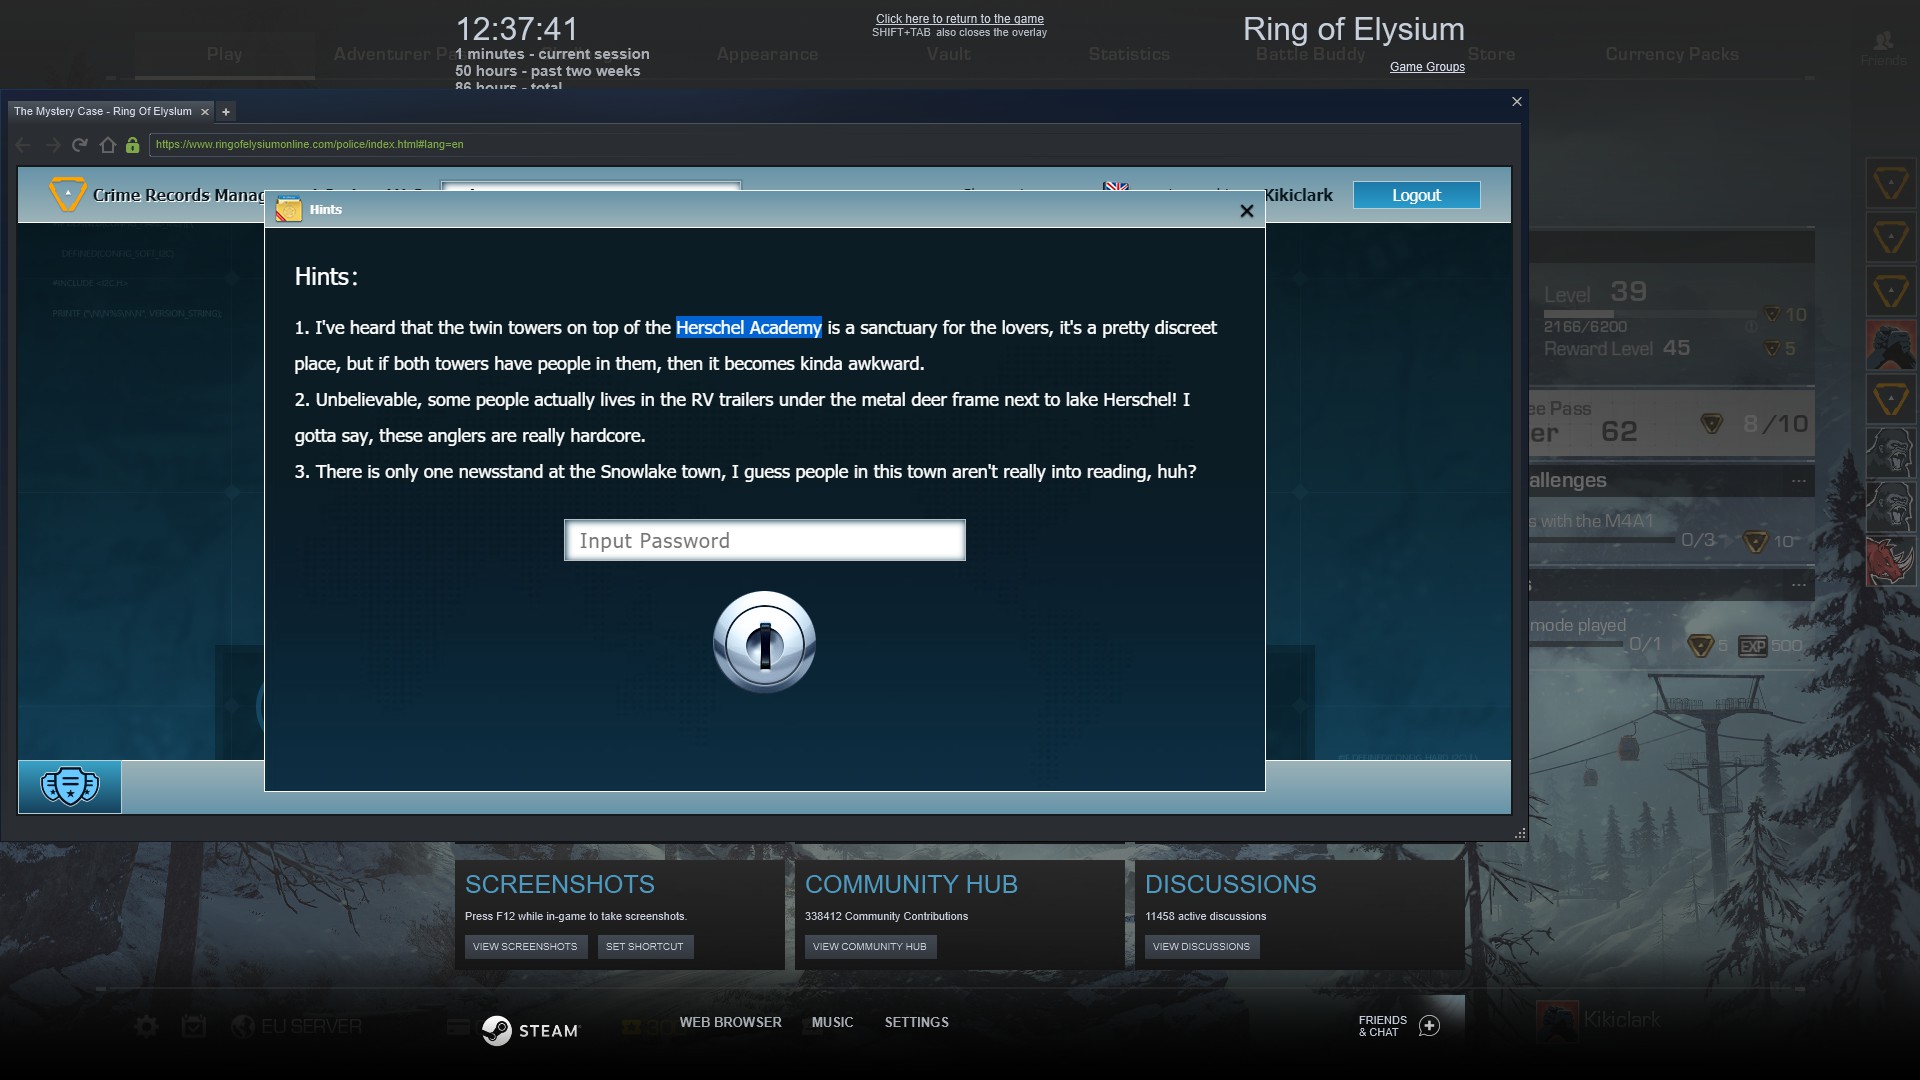Select The Mystery Case browser tab

click(102, 112)
